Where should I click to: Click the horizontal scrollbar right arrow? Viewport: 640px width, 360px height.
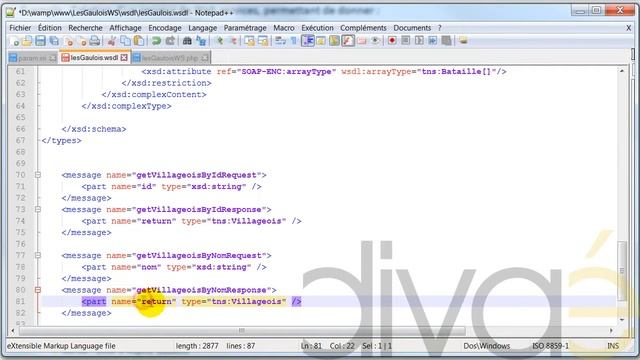coord(611,330)
